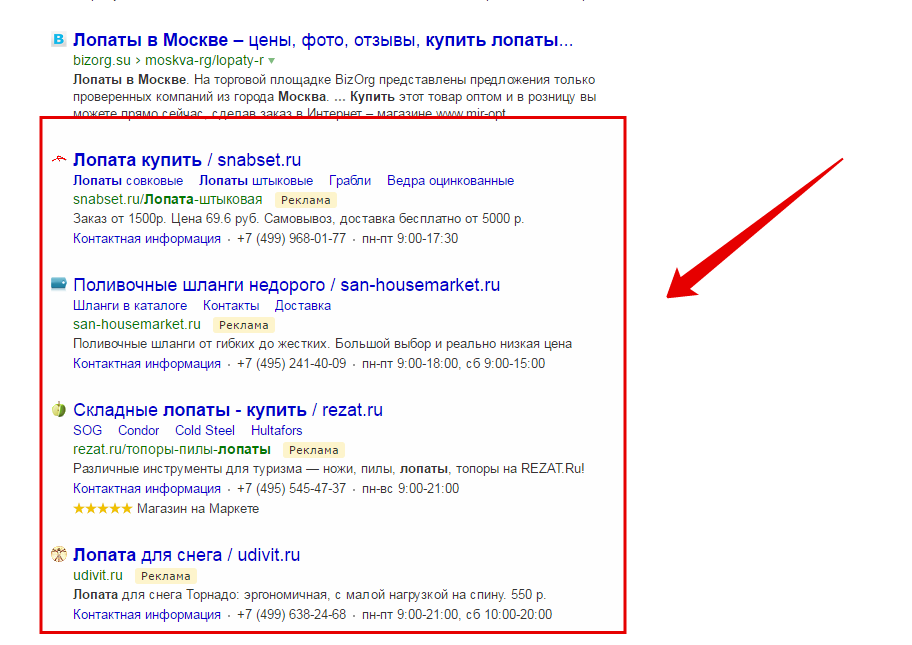This screenshot has width=912, height=645.
Task: Open the 'Condor' sitelink
Action: 138,430
